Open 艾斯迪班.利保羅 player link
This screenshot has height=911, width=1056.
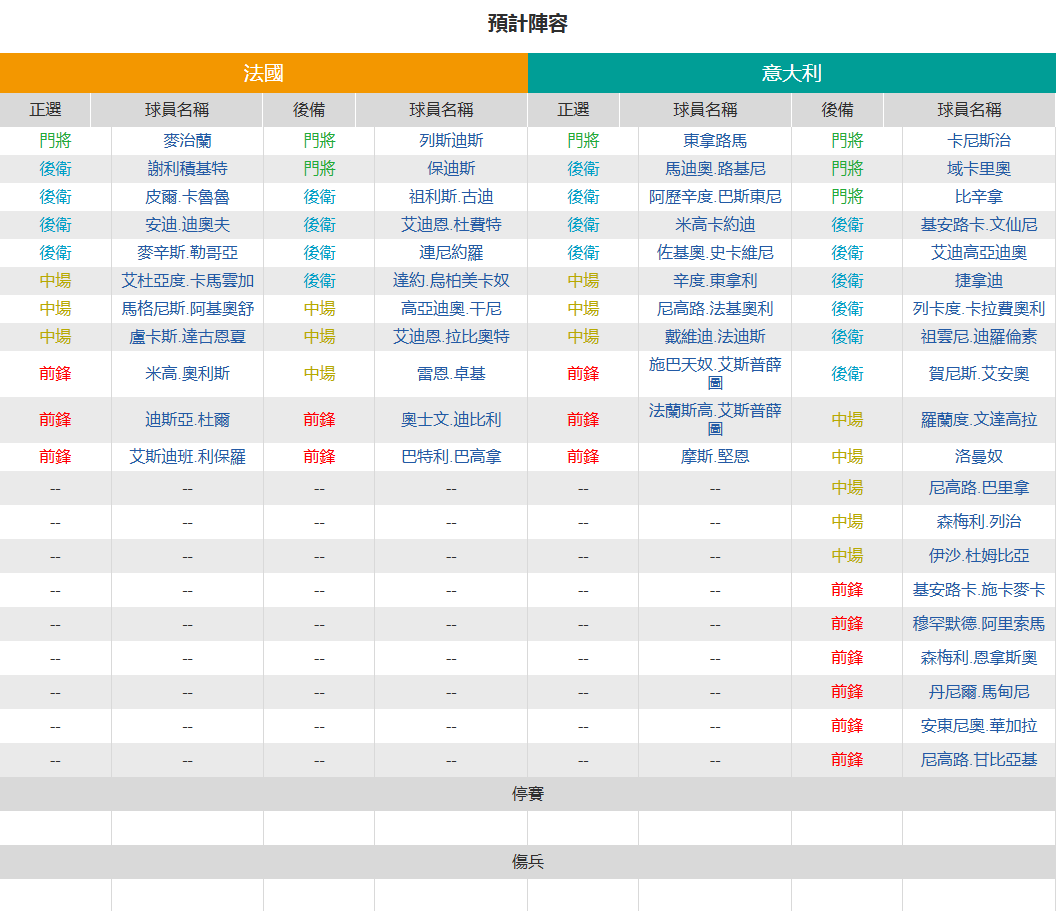tap(187, 457)
